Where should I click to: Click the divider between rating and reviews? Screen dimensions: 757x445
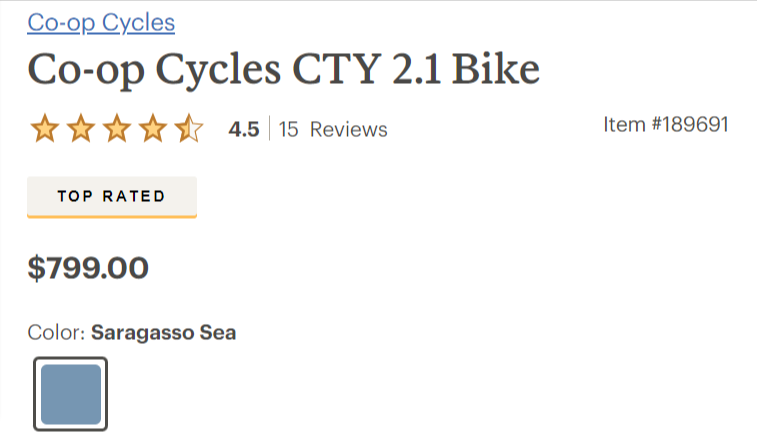click(269, 130)
